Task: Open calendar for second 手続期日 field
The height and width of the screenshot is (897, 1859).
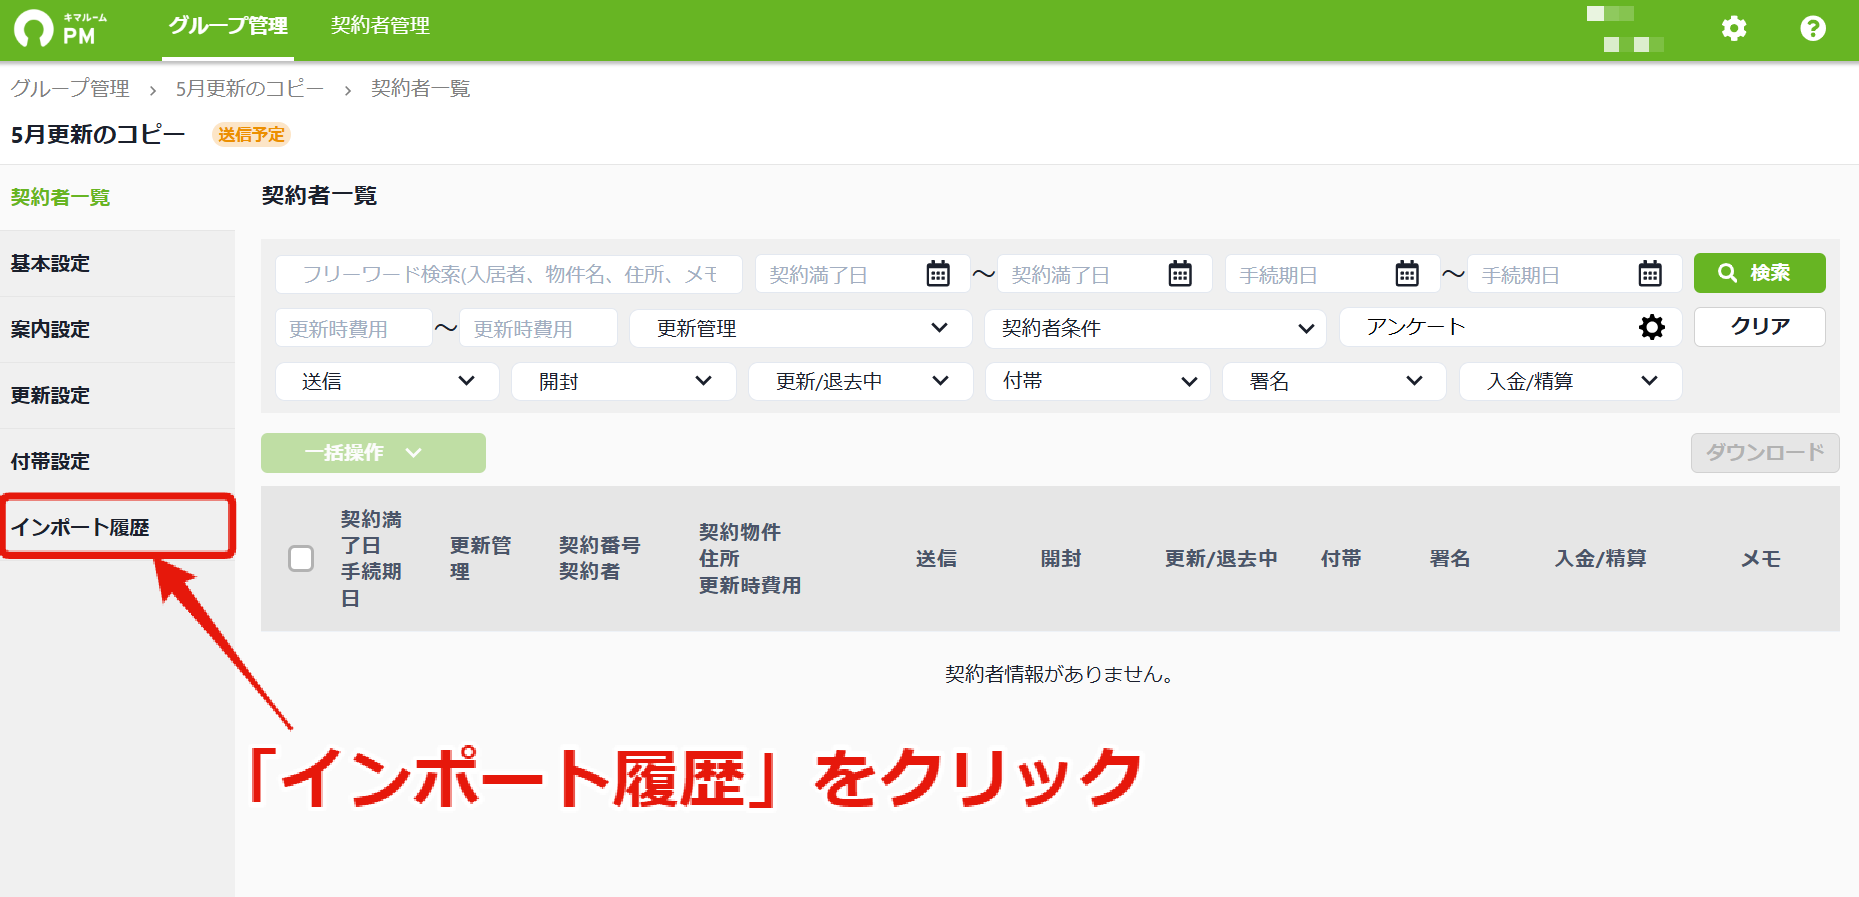Action: click(1650, 273)
